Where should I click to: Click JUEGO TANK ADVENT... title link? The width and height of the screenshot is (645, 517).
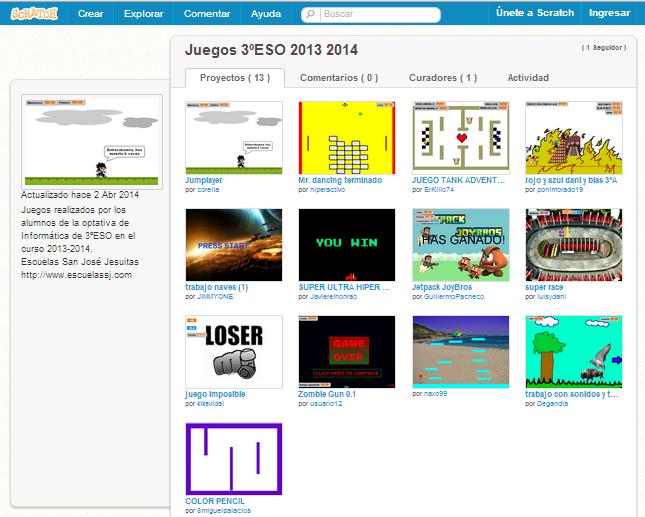coord(458,180)
